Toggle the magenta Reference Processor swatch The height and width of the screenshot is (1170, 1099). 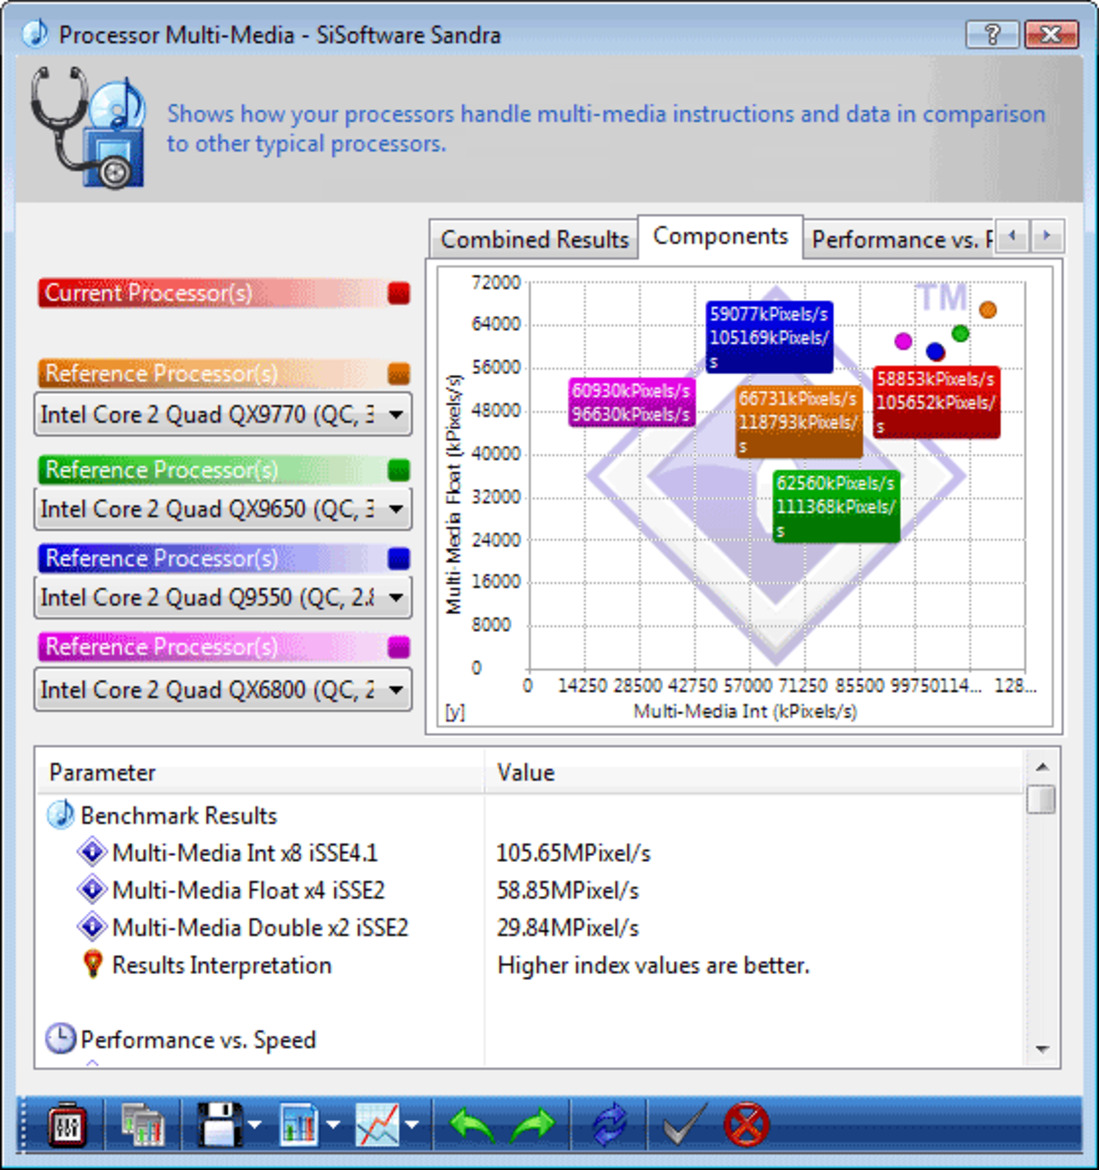(x=398, y=646)
